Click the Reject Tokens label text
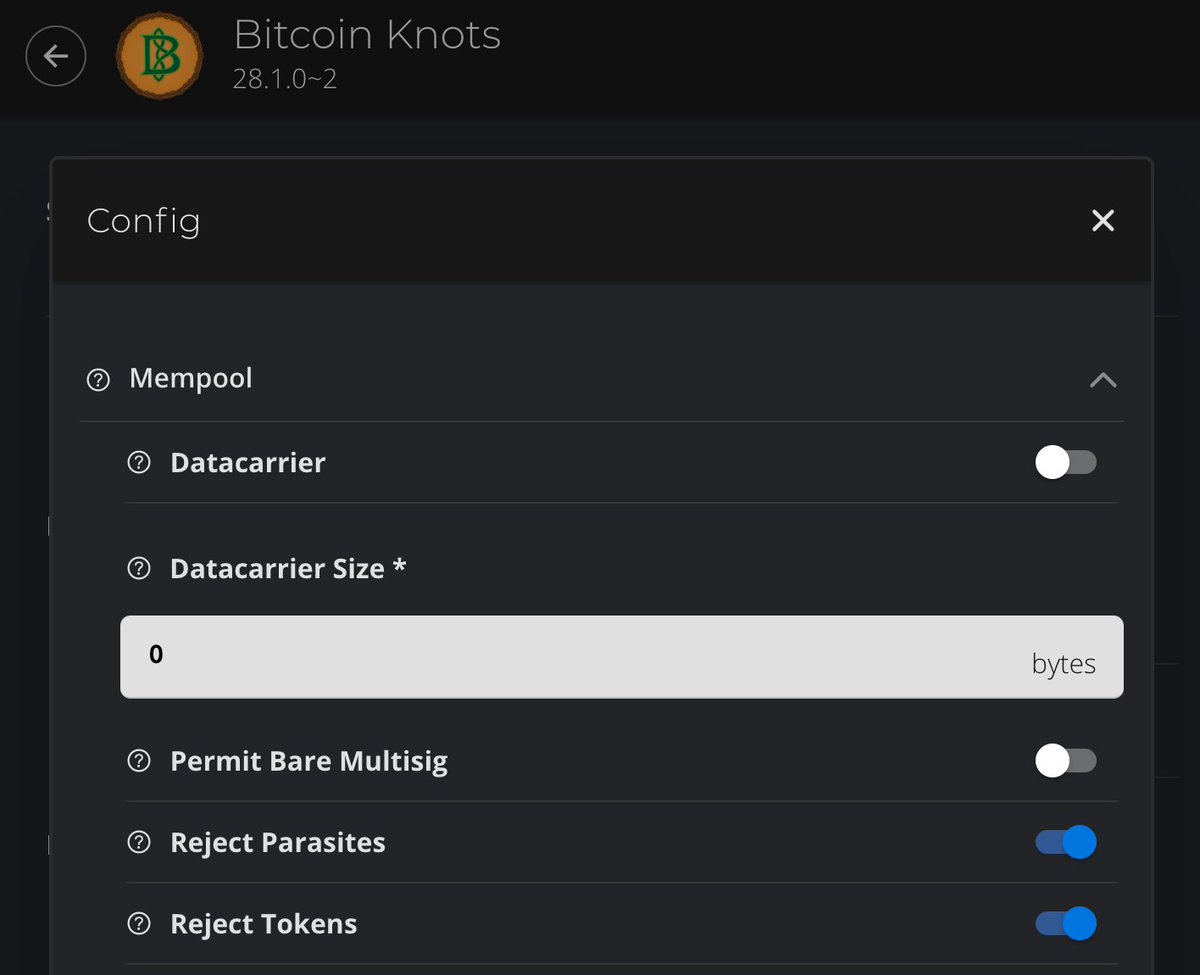1200x975 pixels. pos(264,924)
